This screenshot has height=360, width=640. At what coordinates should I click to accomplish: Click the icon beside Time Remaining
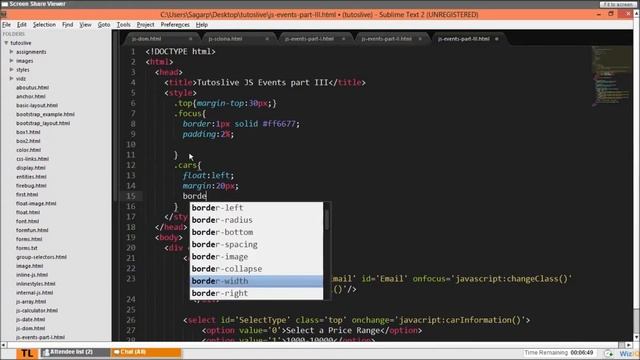click(609, 353)
